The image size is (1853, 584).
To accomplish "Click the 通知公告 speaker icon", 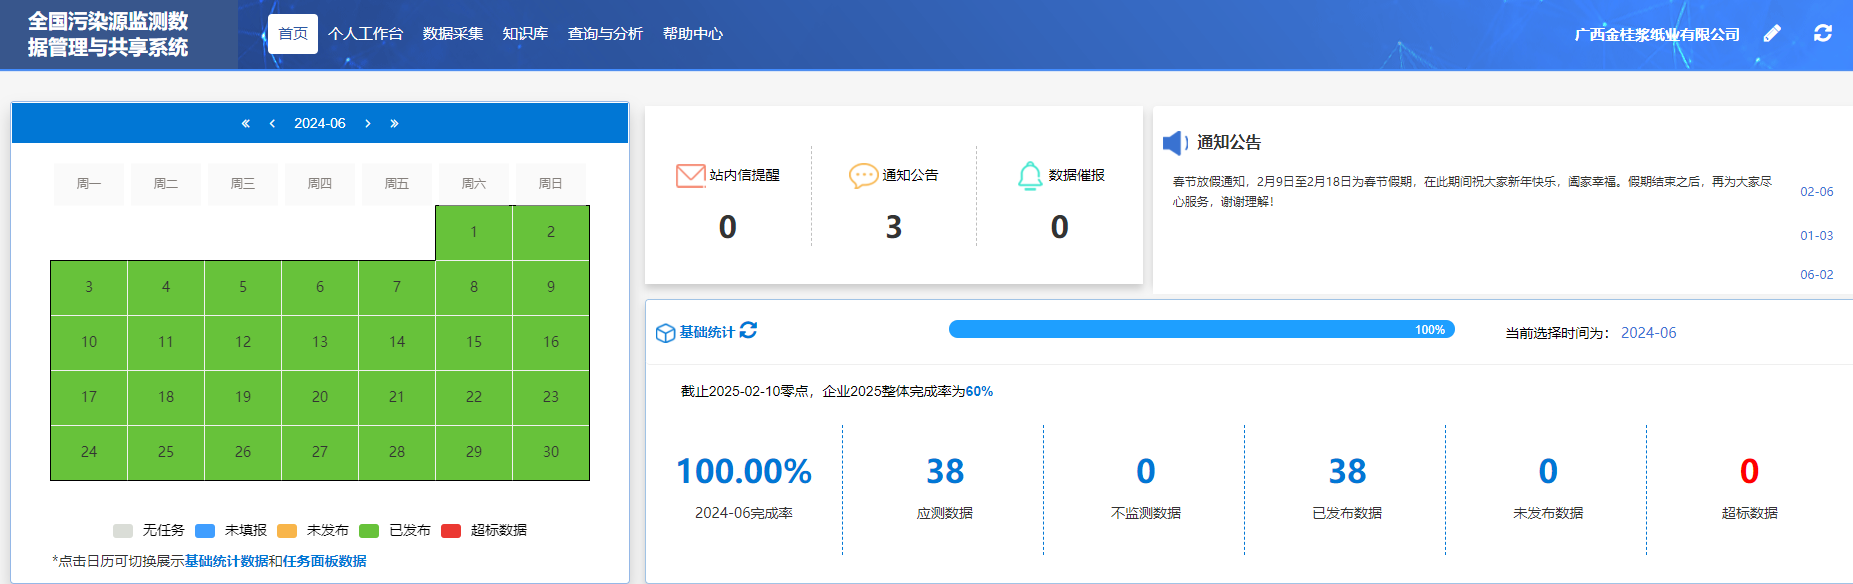I will tap(1173, 143).
